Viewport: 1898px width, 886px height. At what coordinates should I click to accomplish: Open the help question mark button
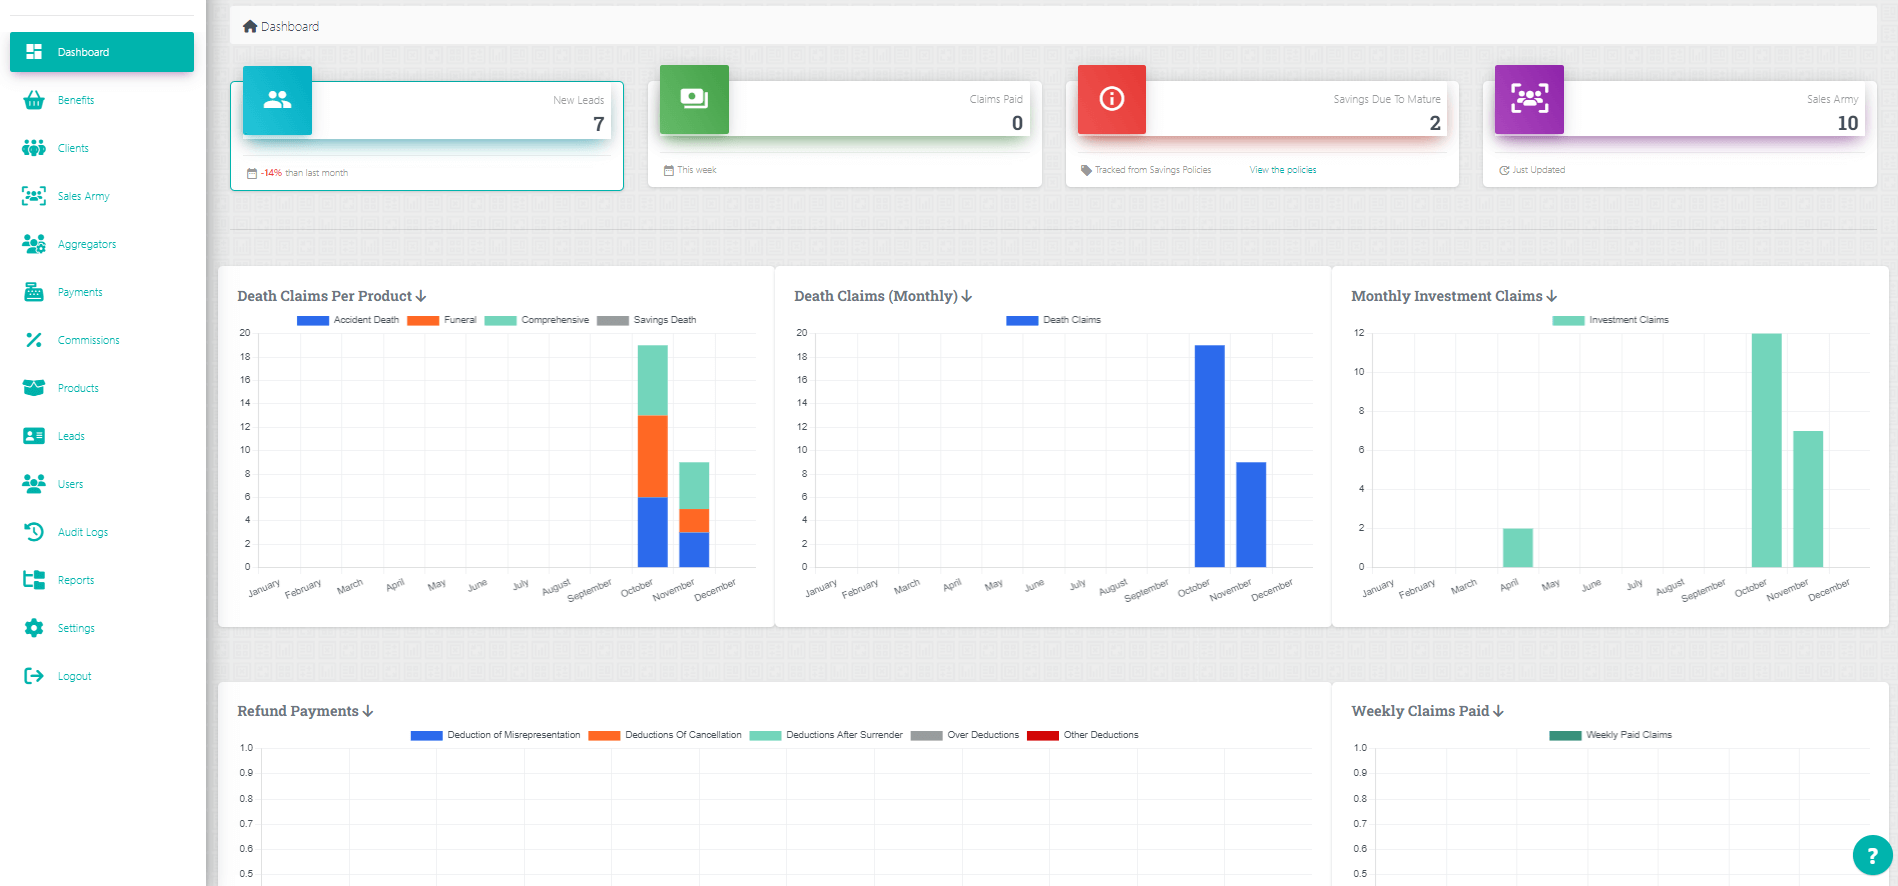click(x=1872, y=855)
